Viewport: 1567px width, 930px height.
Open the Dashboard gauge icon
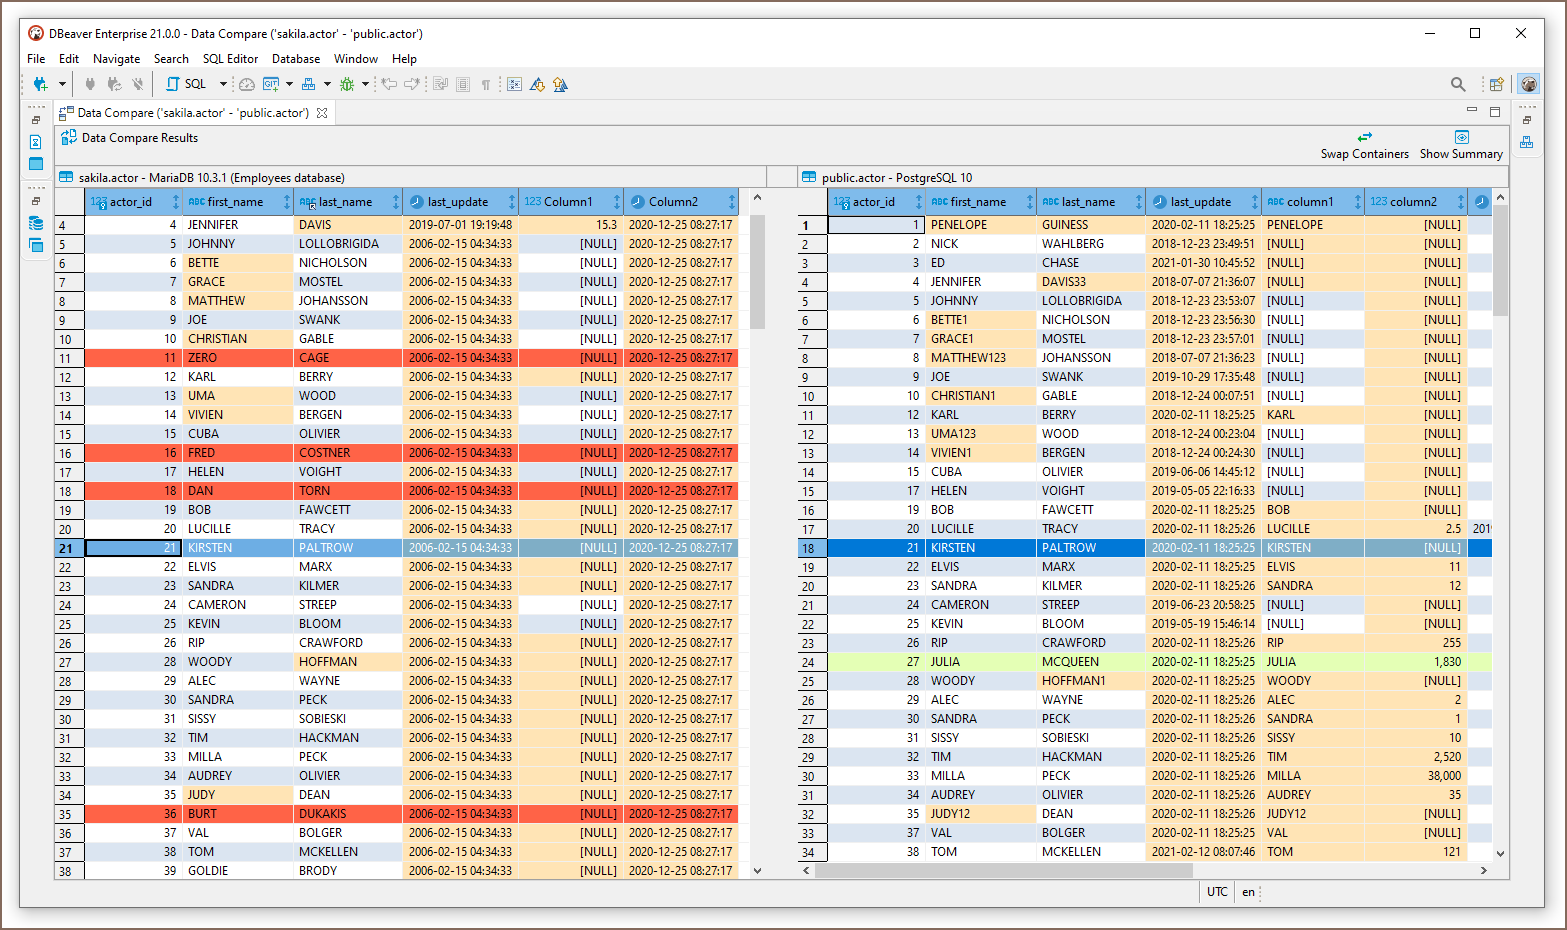coord(246,84)
